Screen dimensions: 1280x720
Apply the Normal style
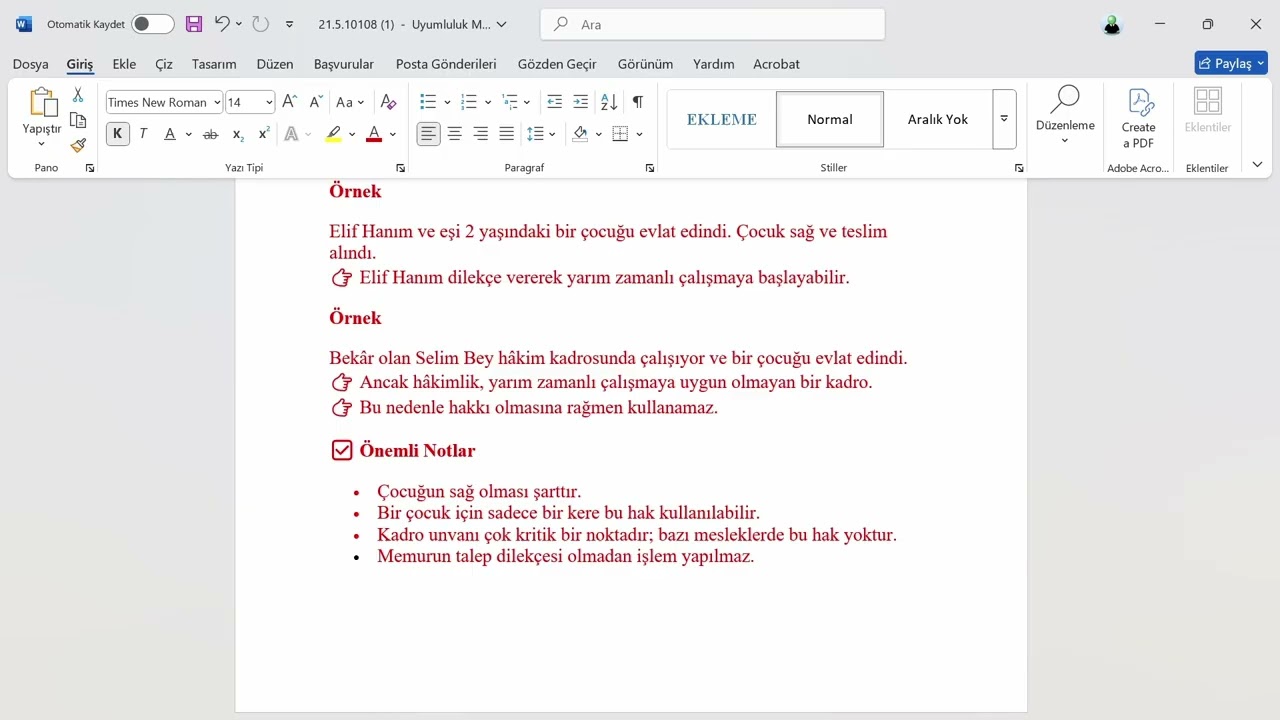point(830,119)
